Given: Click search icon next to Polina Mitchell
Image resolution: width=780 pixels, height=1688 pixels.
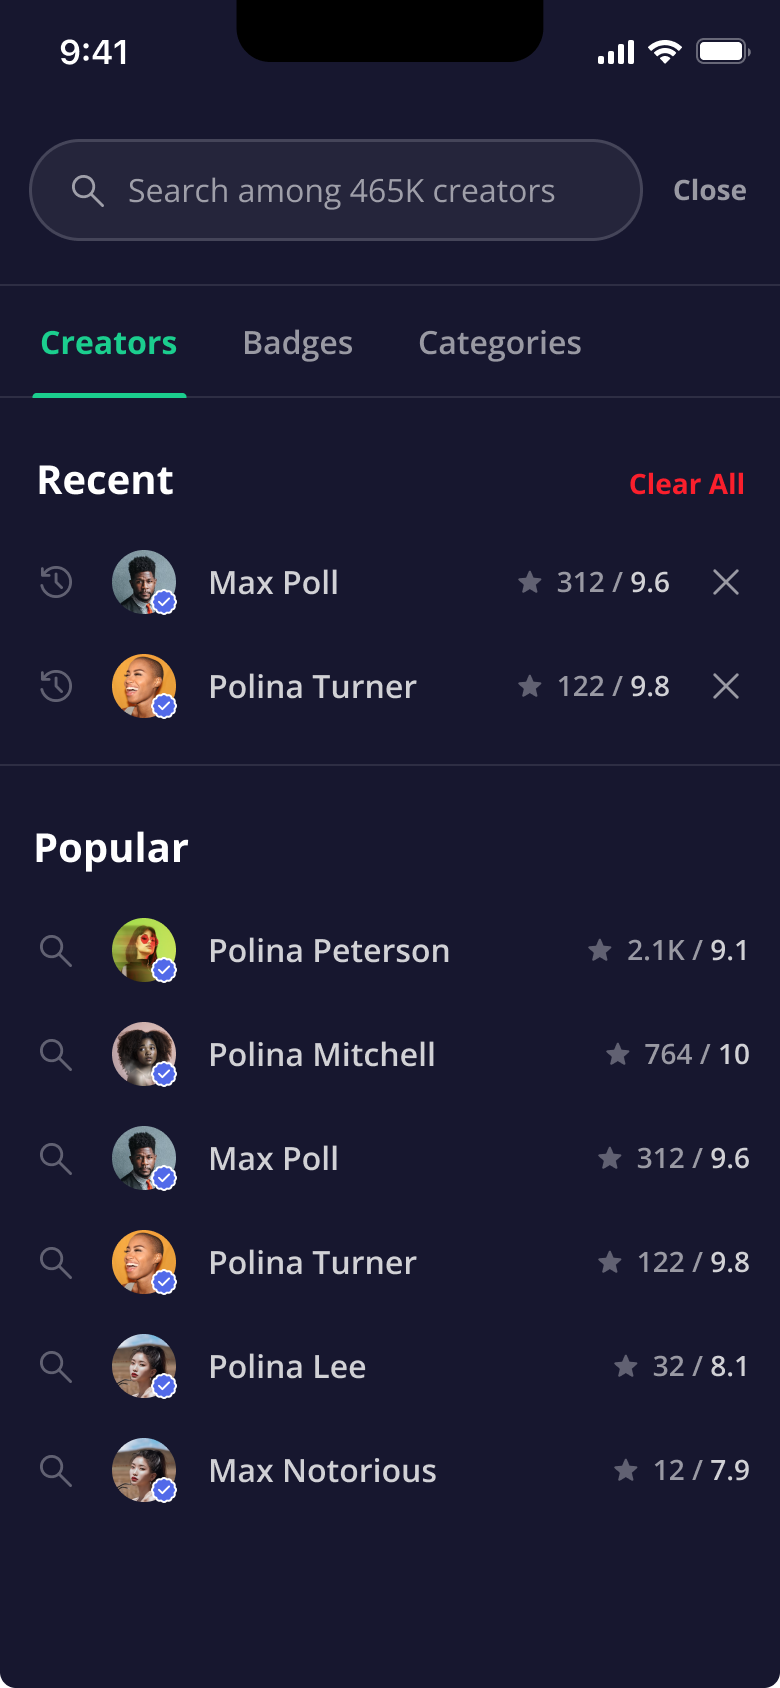Looking at the screenshot, I should (56, 1055).
